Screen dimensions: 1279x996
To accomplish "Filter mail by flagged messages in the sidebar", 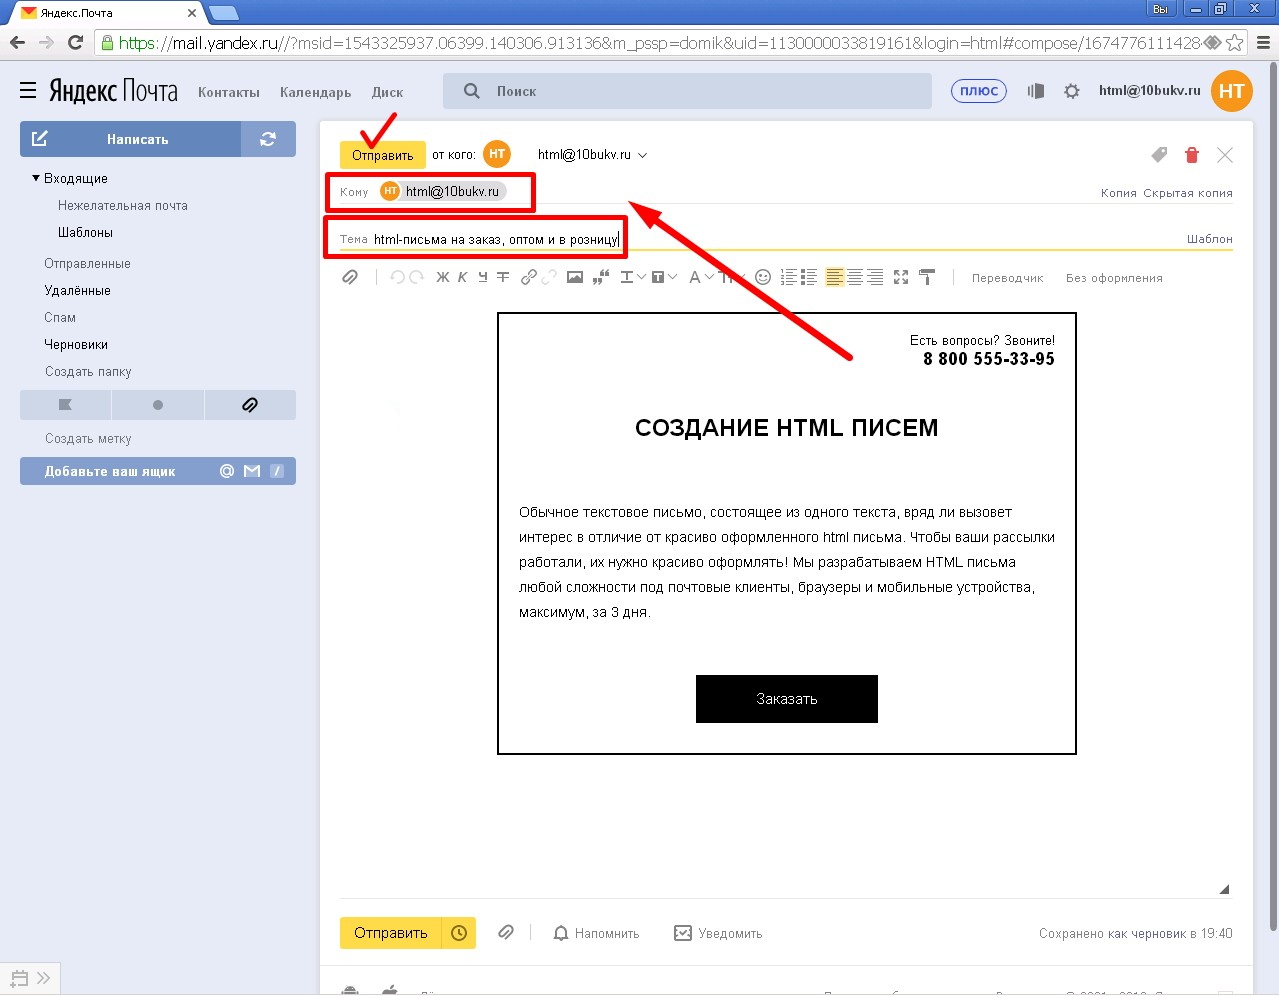I will (65, 405).
